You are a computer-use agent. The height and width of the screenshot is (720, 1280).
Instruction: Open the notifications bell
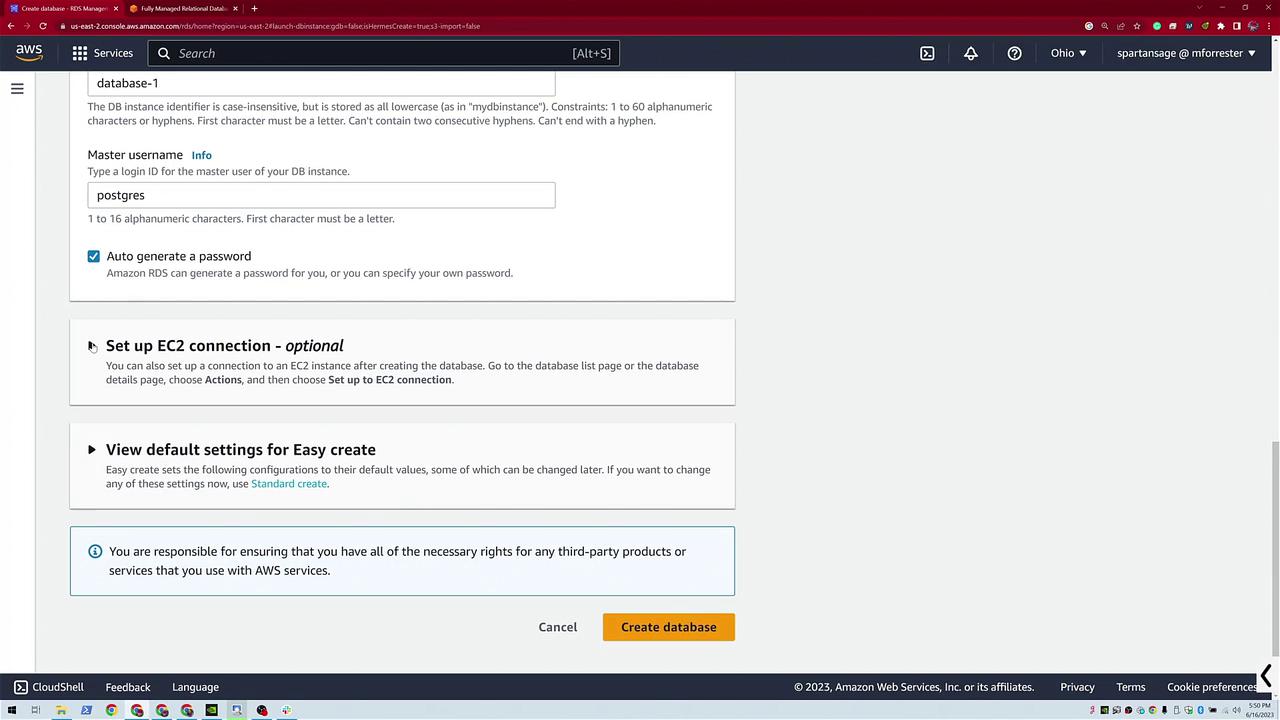coord(971,53)
